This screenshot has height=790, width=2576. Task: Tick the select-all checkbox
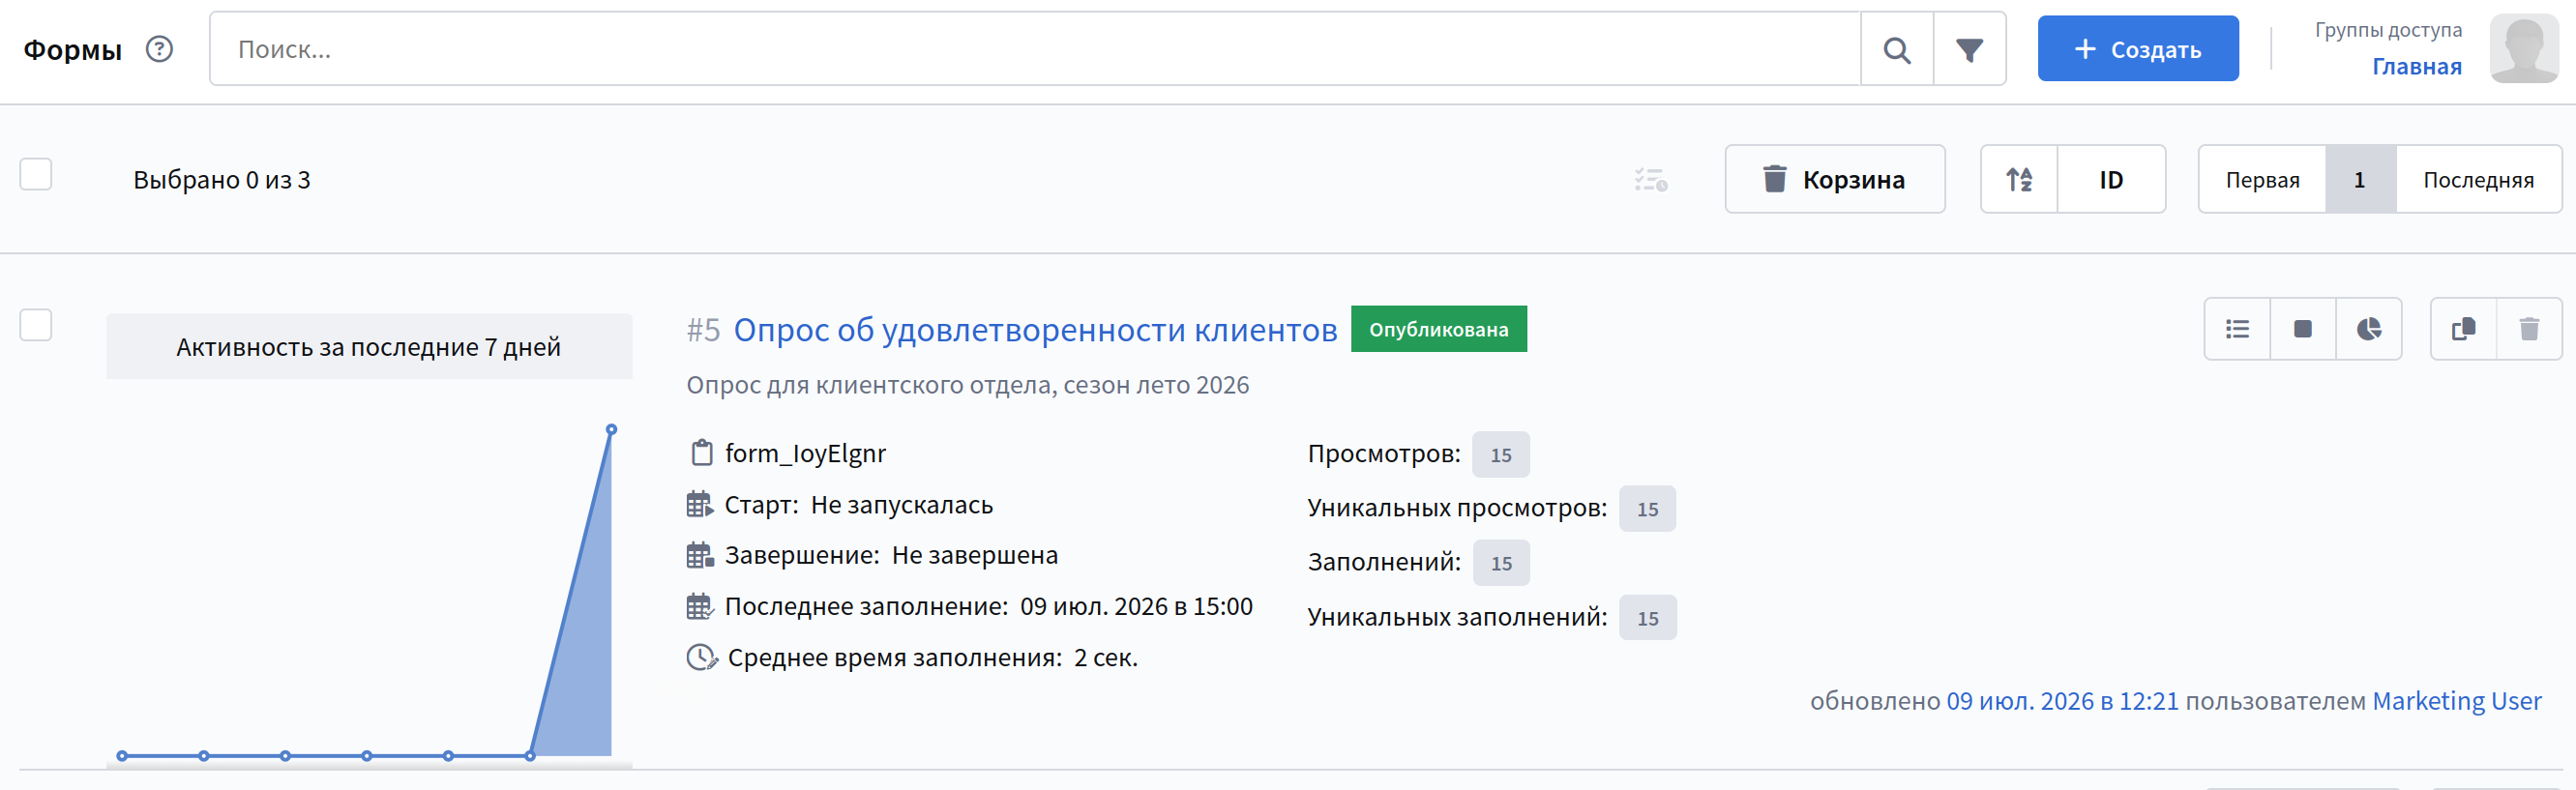36,174
